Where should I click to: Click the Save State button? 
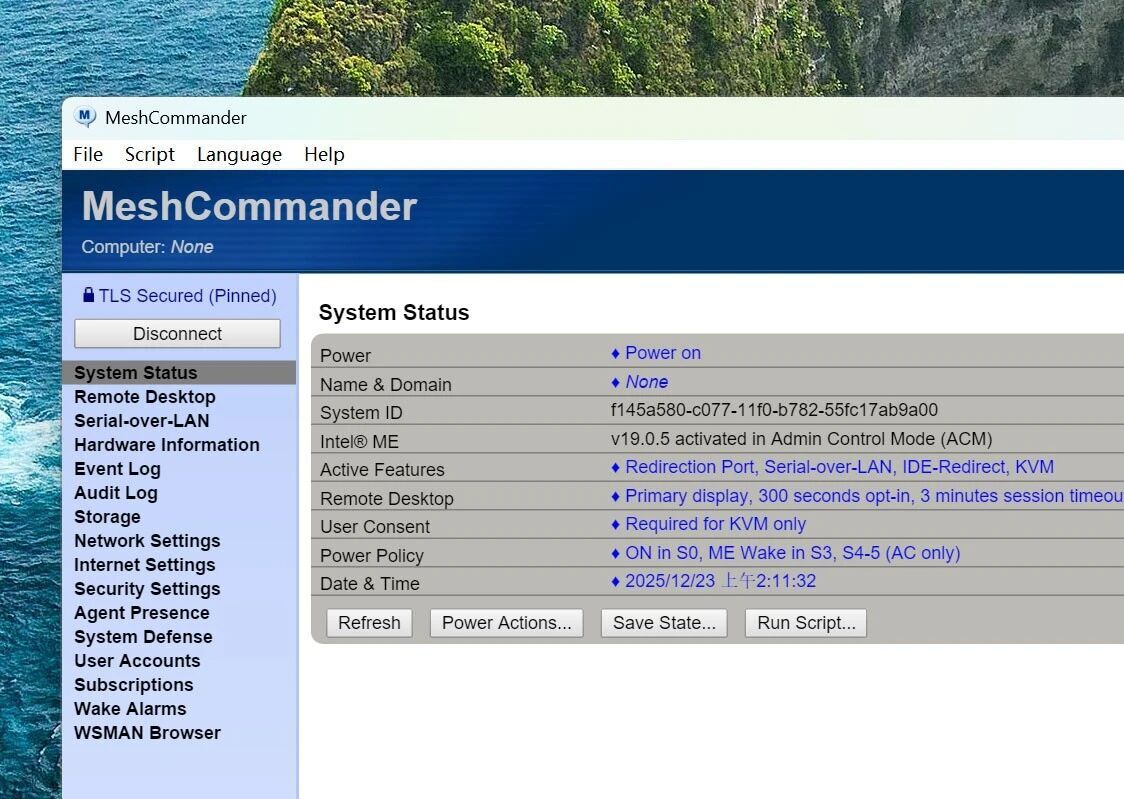[x=664, y=623]
